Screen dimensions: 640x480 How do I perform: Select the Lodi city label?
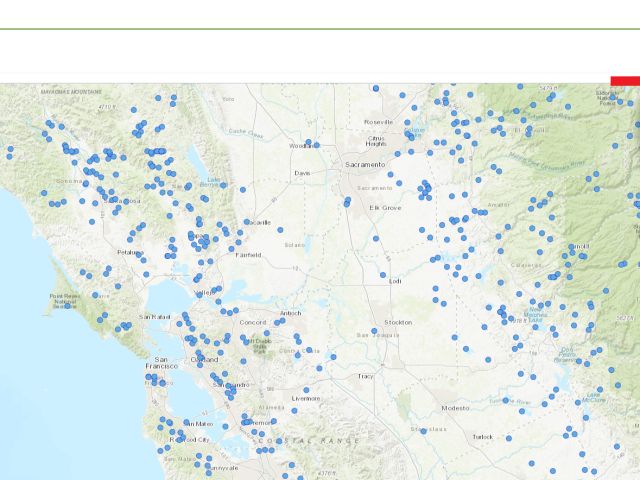[x=395, y=281]
